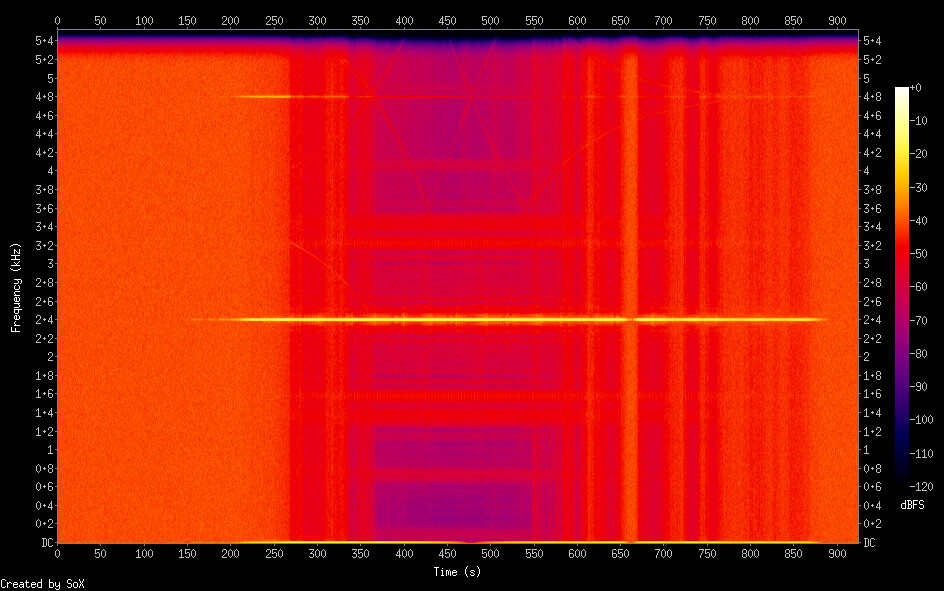This screenshot has width=944, height=591.
Task: Click the 4 label on the right frequency axis
Action: click(x=868, y=171)
